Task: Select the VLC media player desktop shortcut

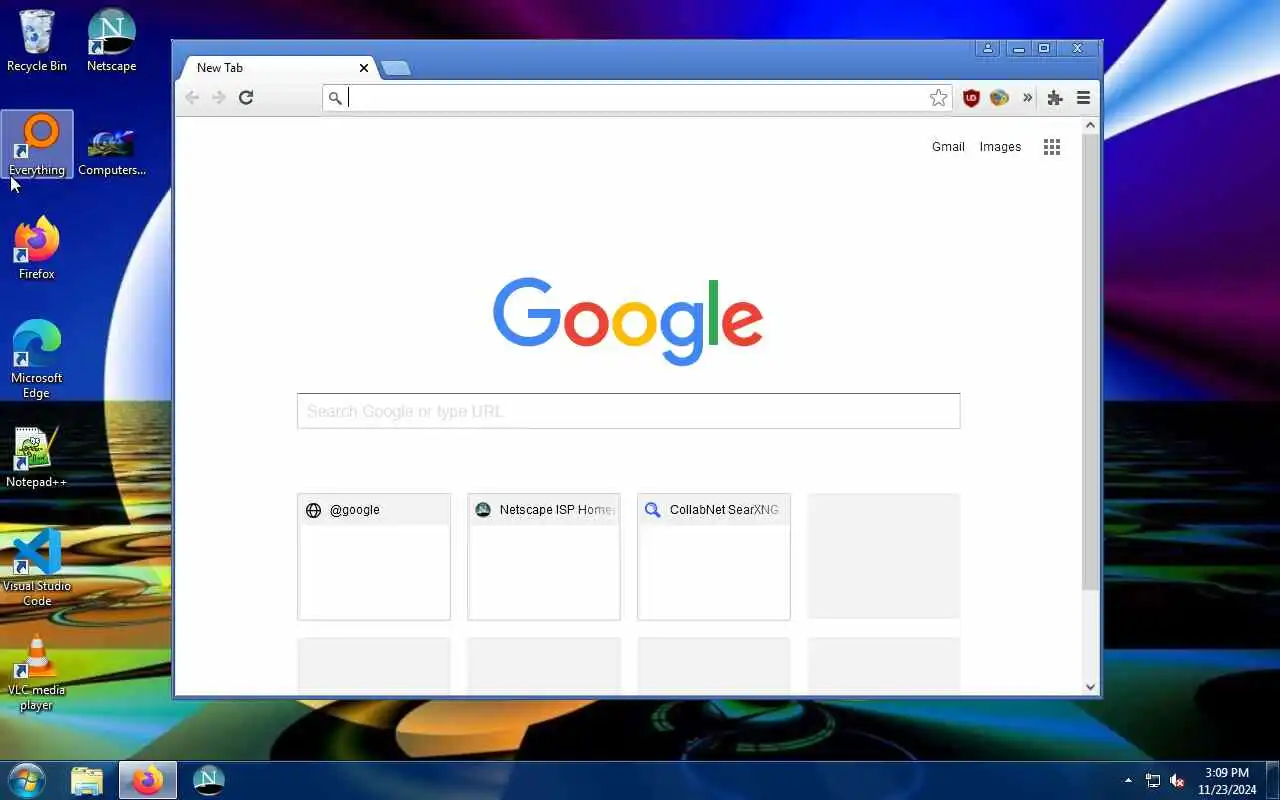Action: click(37, 671)
